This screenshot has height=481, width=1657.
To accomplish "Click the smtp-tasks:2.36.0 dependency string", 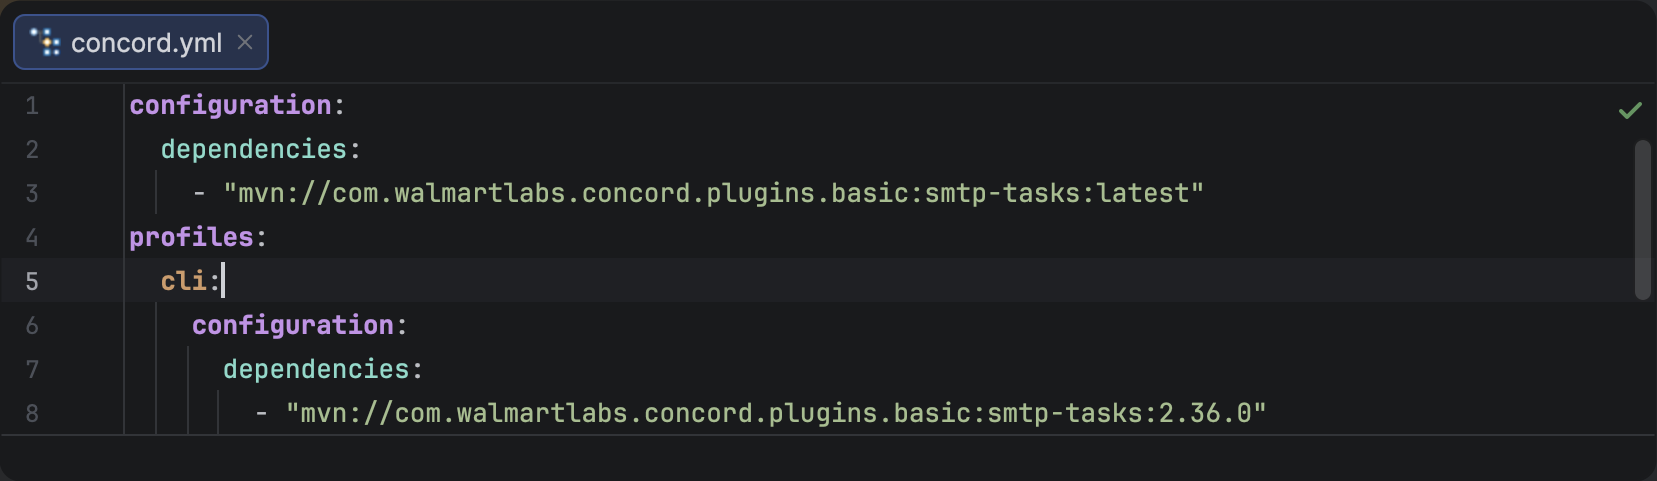I will coord(776,413).
